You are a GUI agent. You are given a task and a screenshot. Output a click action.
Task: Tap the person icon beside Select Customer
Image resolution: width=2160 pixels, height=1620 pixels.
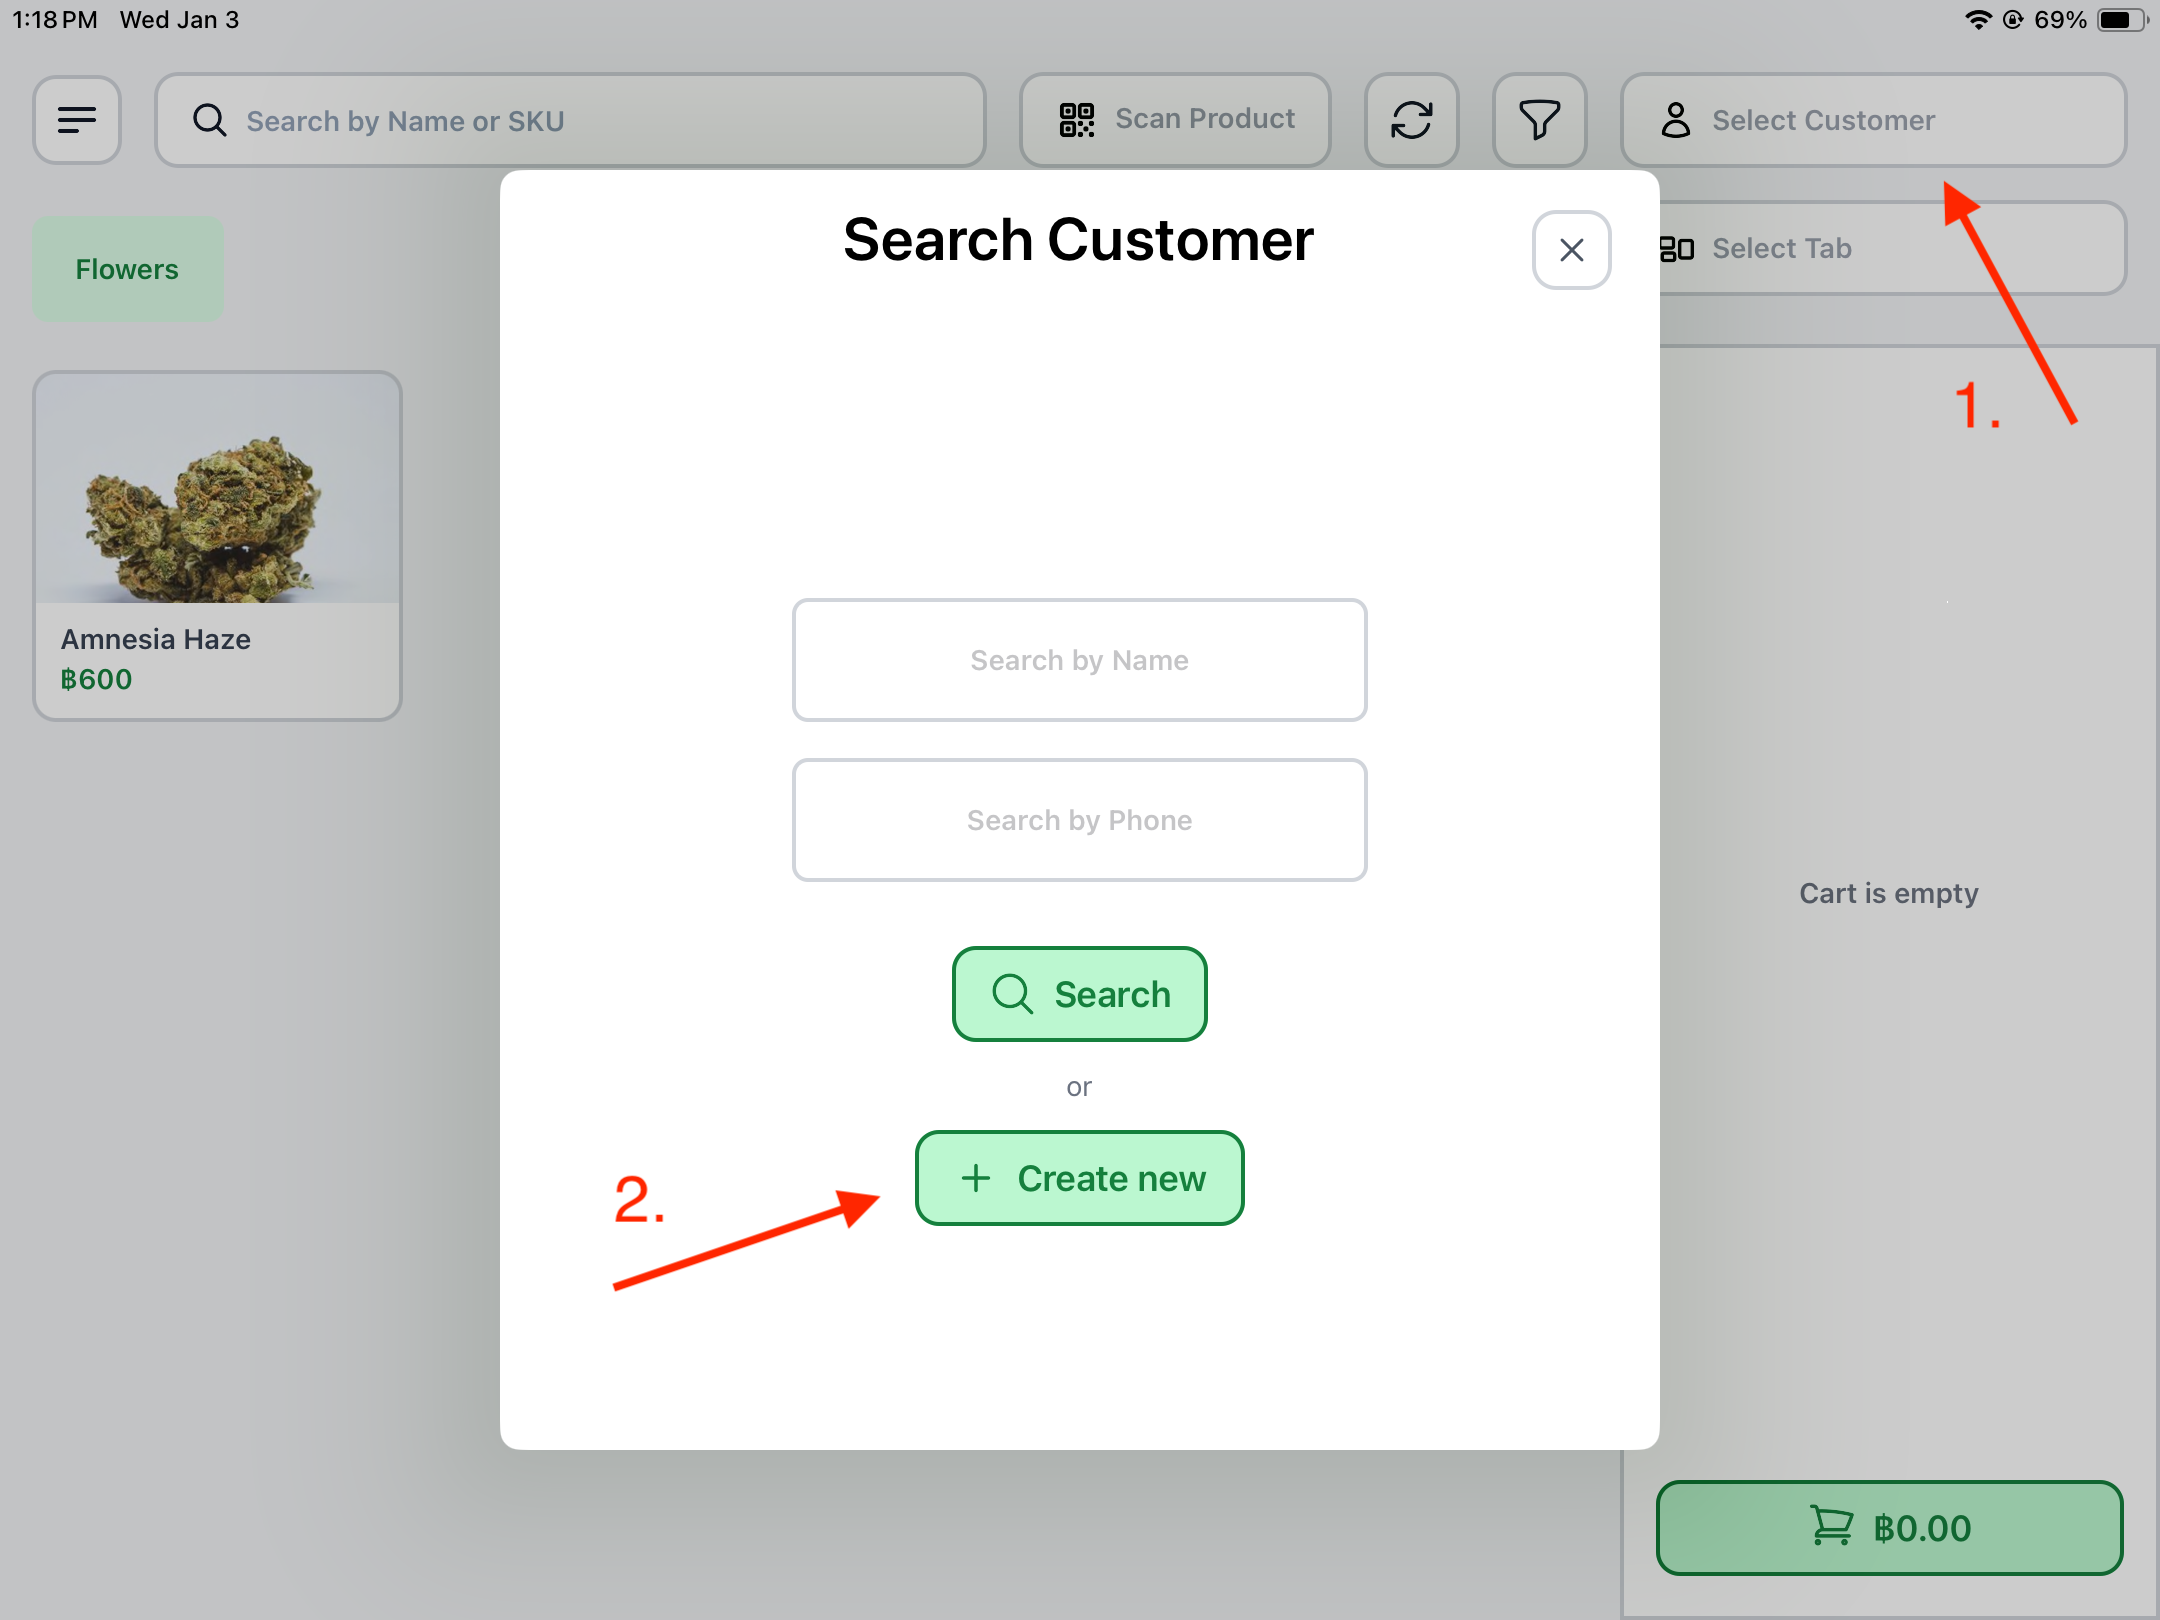click(1676, 120)
